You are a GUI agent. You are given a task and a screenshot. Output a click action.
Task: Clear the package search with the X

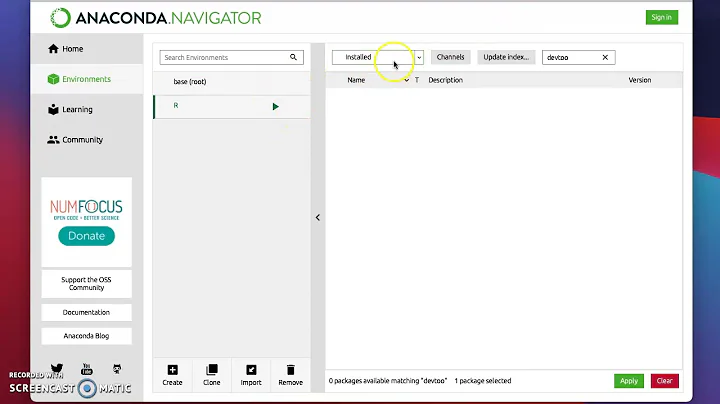(605, 57)
